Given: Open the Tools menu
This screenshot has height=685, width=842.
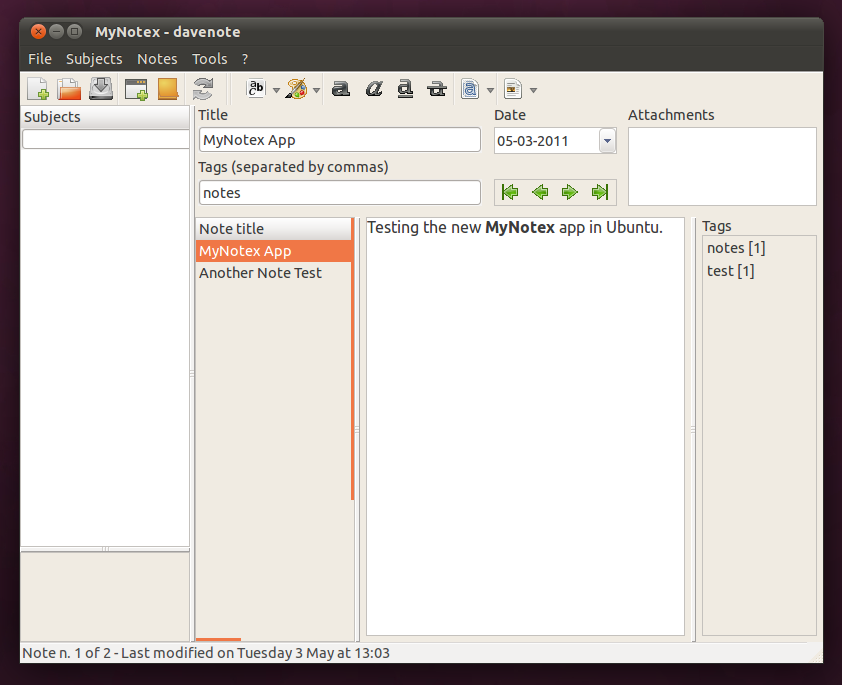Looking at the screenshot, I should pos(209,59).
